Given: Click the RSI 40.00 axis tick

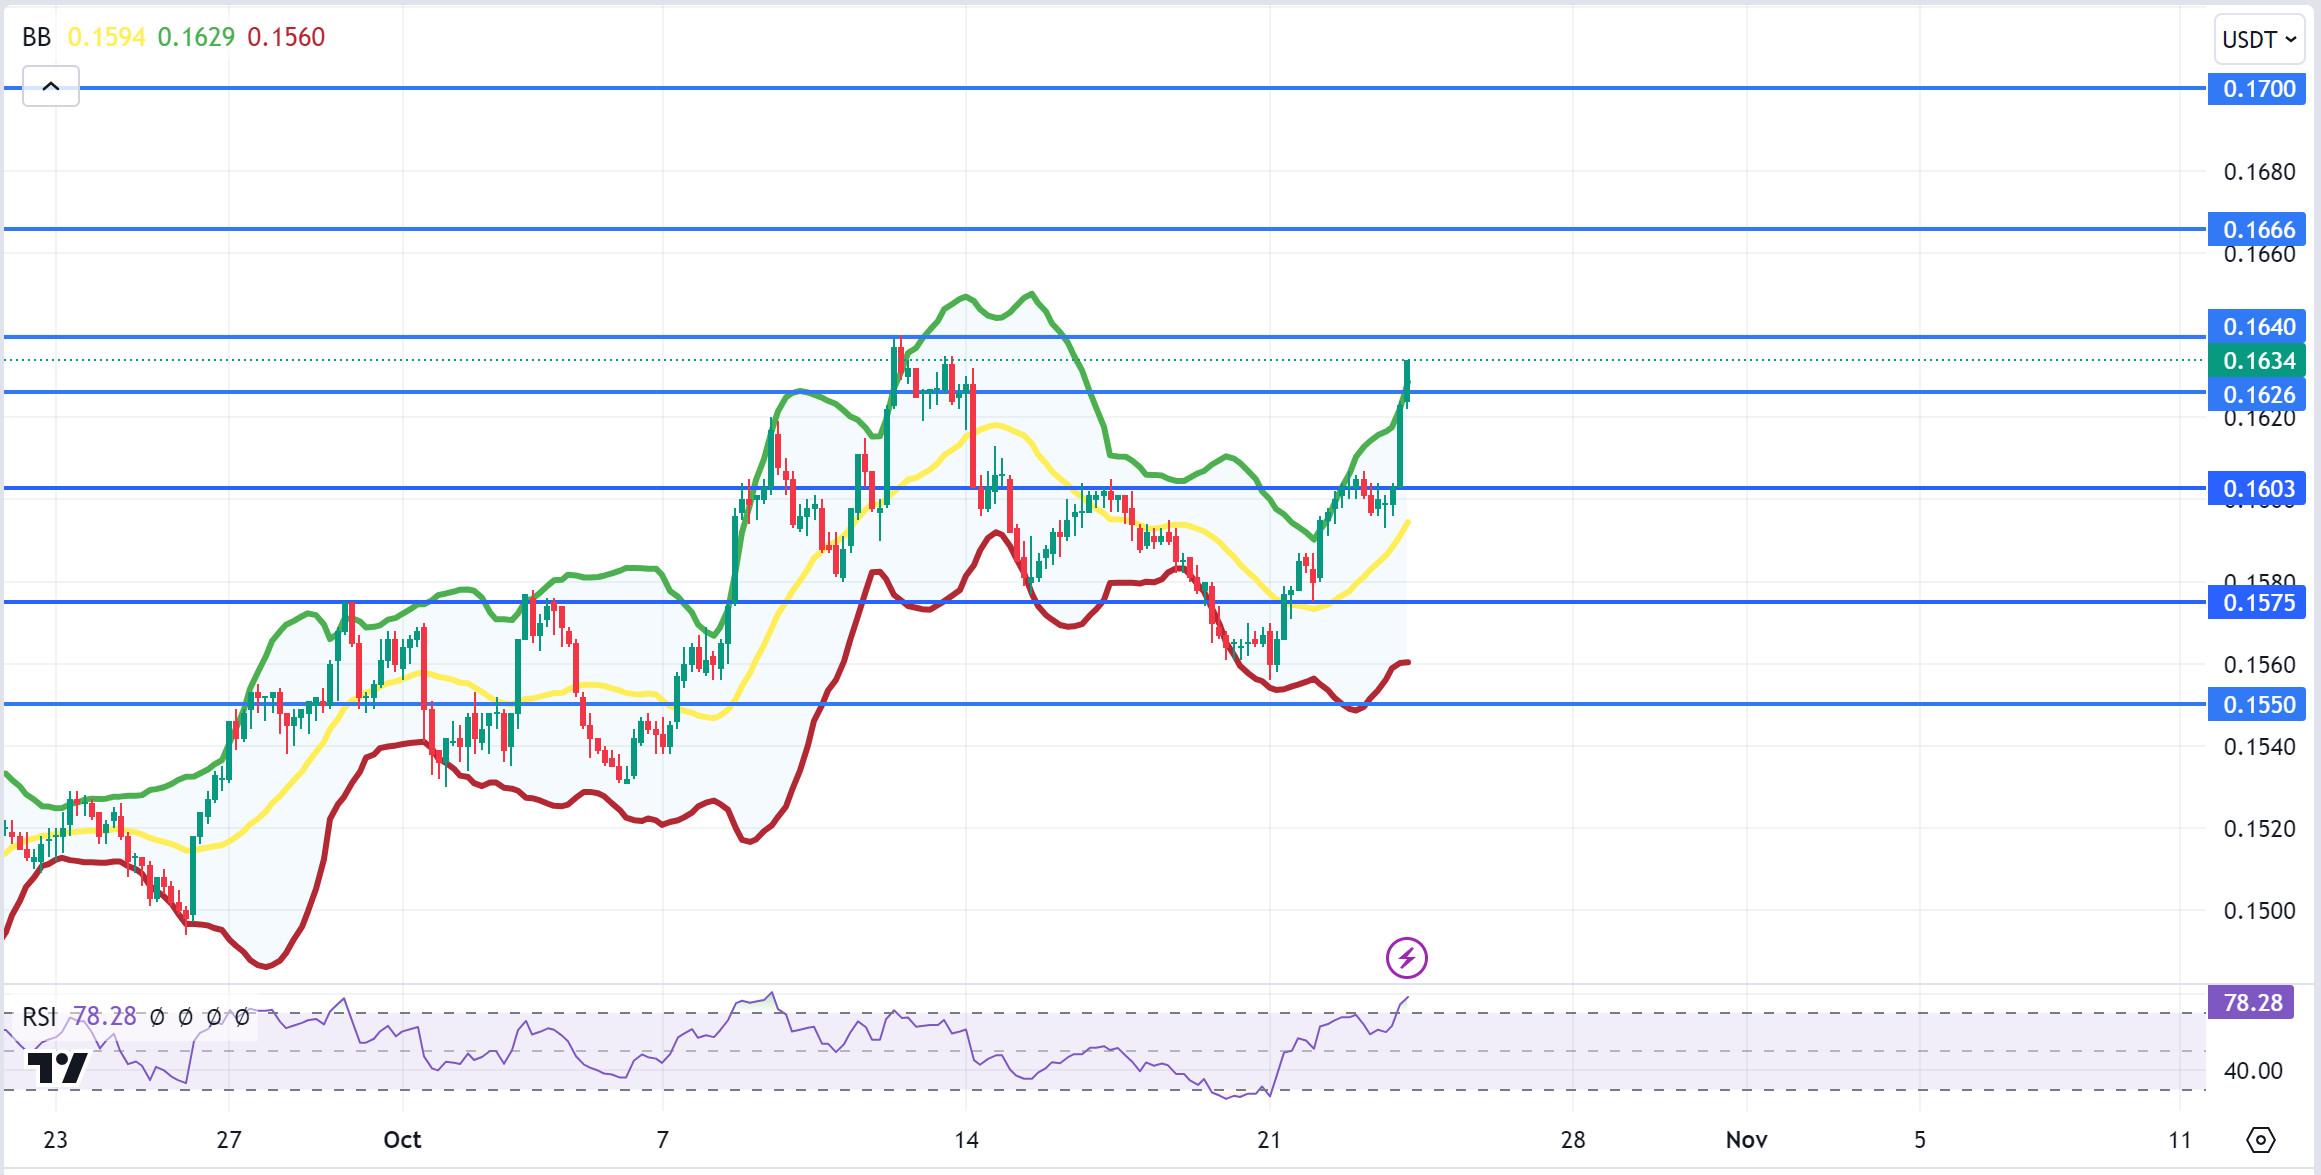Looking at the screenshot, I should pos(2253,1071).
